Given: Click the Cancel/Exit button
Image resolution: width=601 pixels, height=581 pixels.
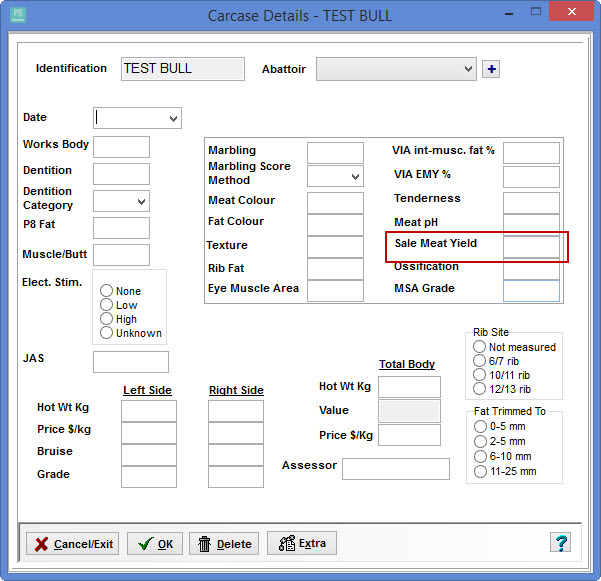Looking at the screenshot, I should pyautogui.click(x=72, y=544).
